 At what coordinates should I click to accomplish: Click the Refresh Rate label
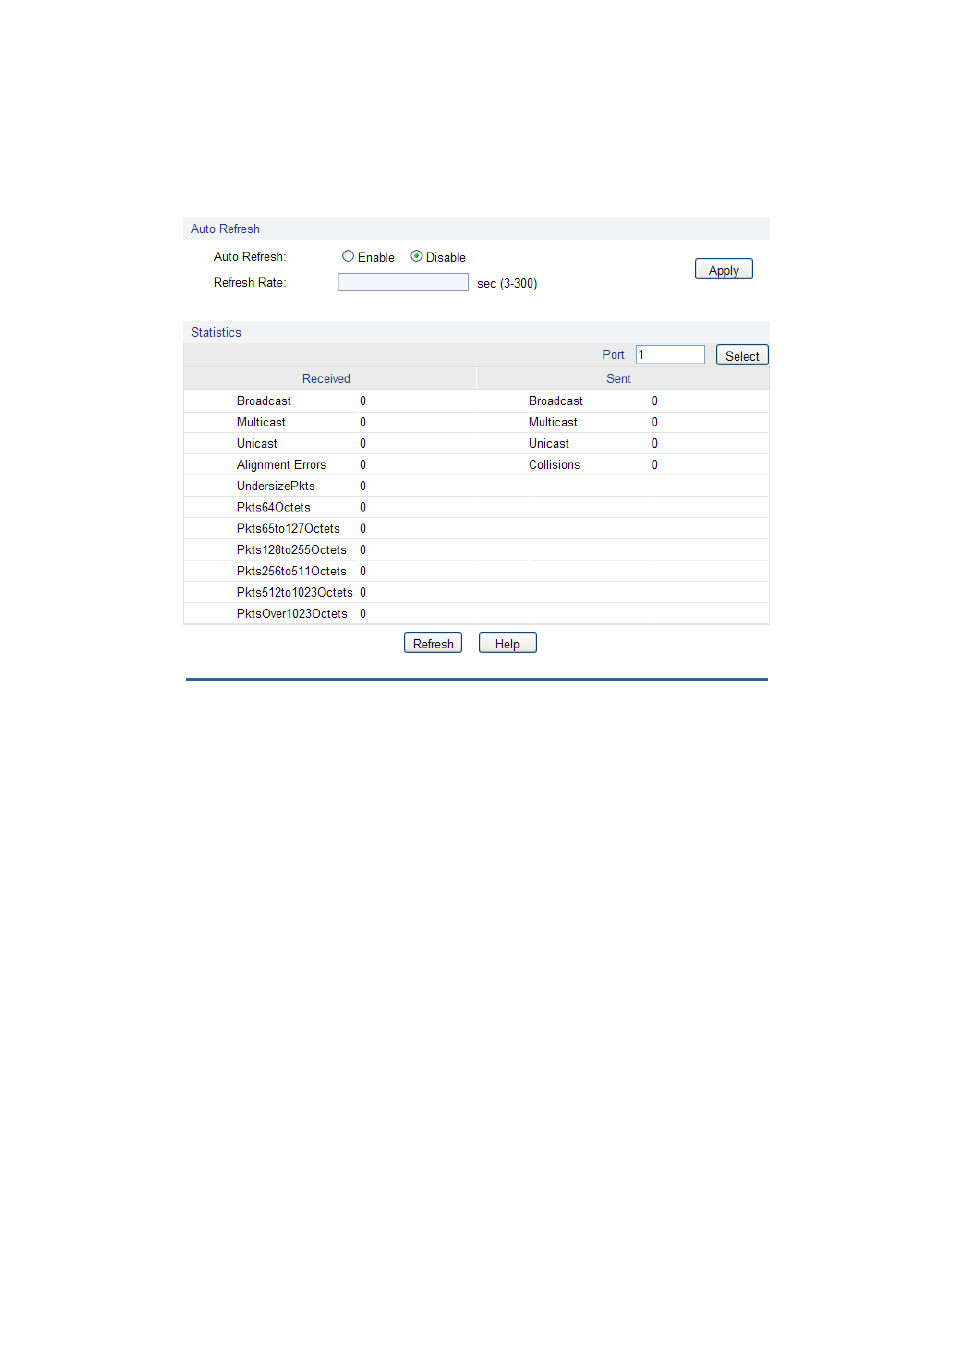(250, 283)
